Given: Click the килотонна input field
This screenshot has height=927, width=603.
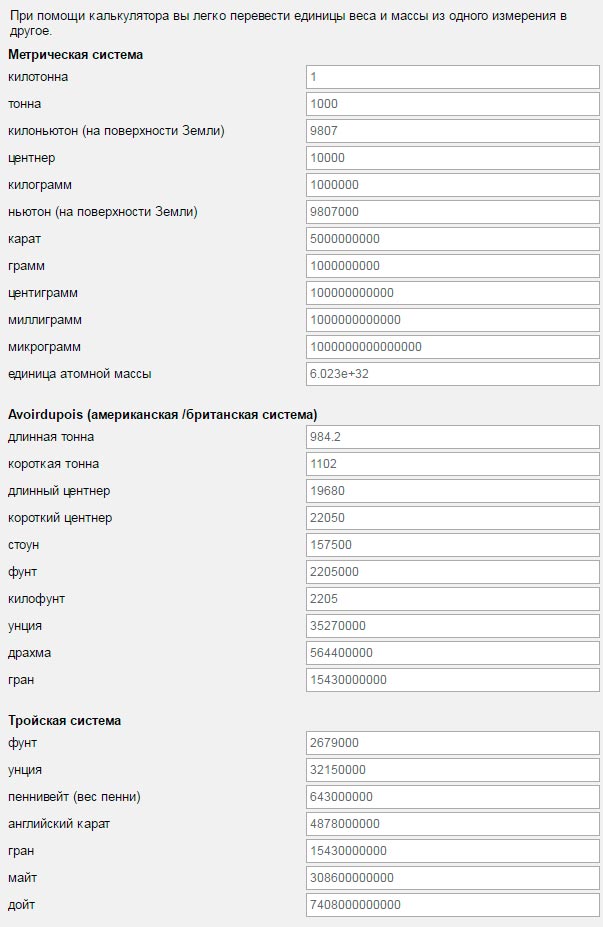Looking at the screenshot, I should 453,77.
